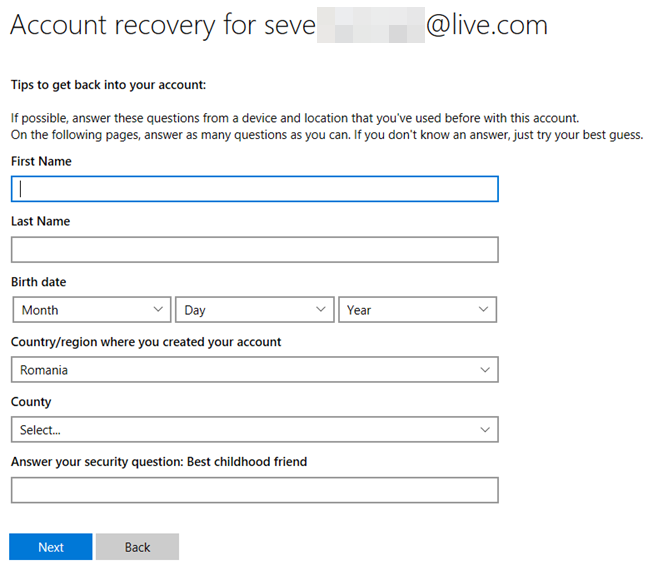The image size is (648, 570).
Task: Click the 'Country/region where you created your account' label
Action: point(146,342)
